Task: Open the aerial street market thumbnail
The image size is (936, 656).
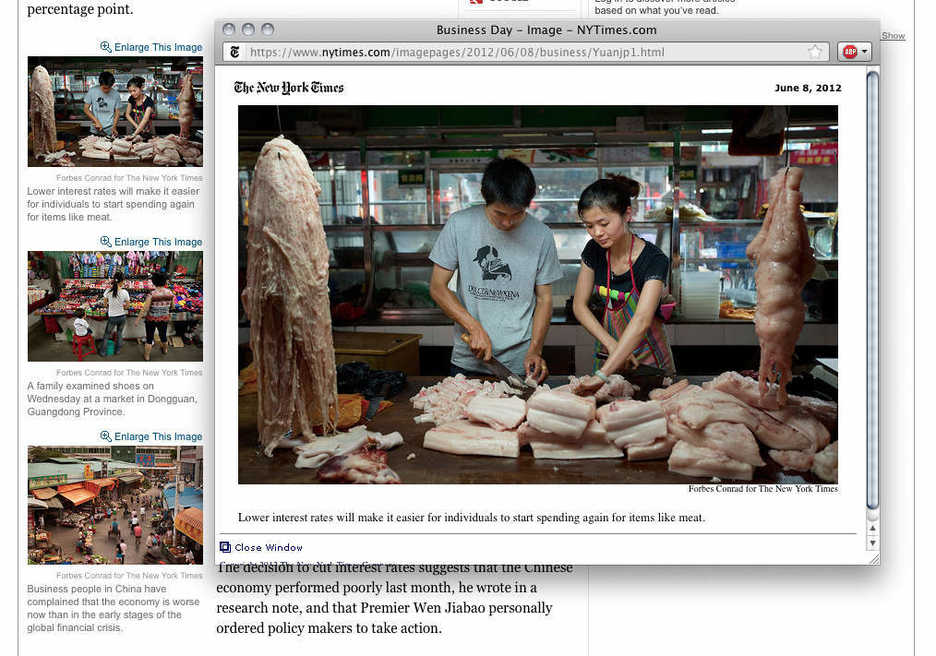Action: (x=115, y=505)
